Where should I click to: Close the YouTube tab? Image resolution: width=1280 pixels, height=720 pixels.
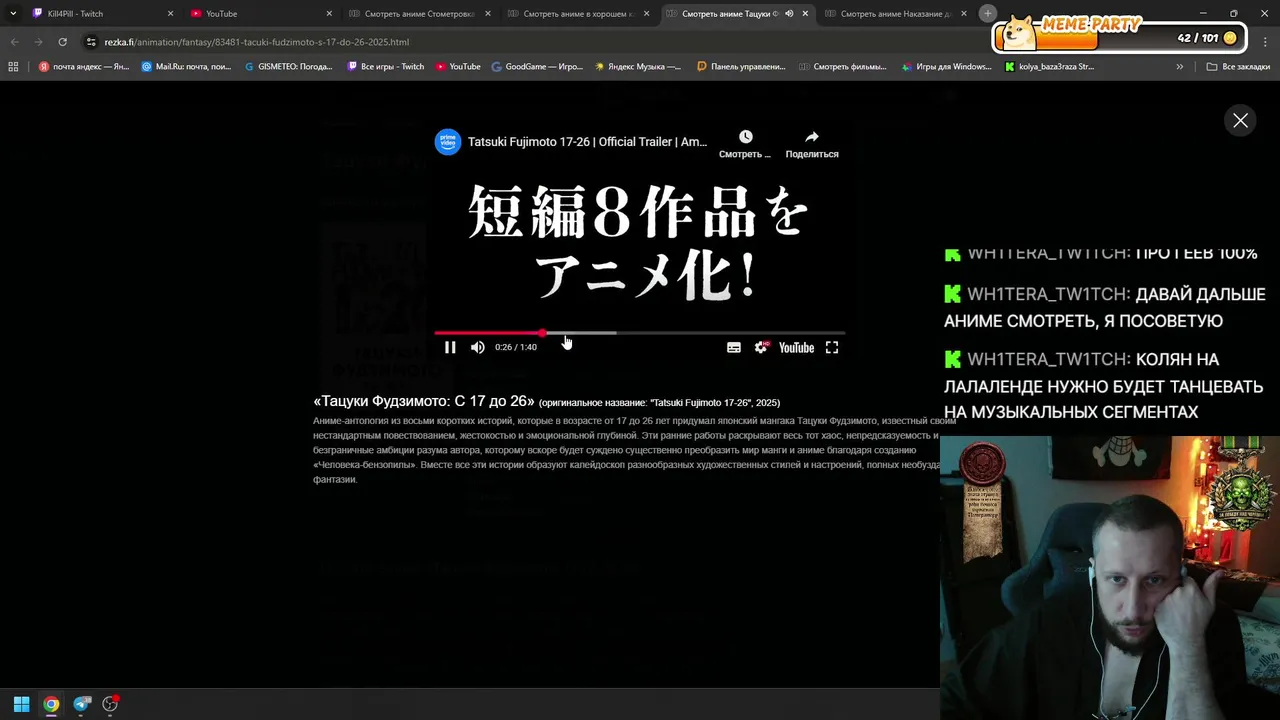tap(329, 14)
